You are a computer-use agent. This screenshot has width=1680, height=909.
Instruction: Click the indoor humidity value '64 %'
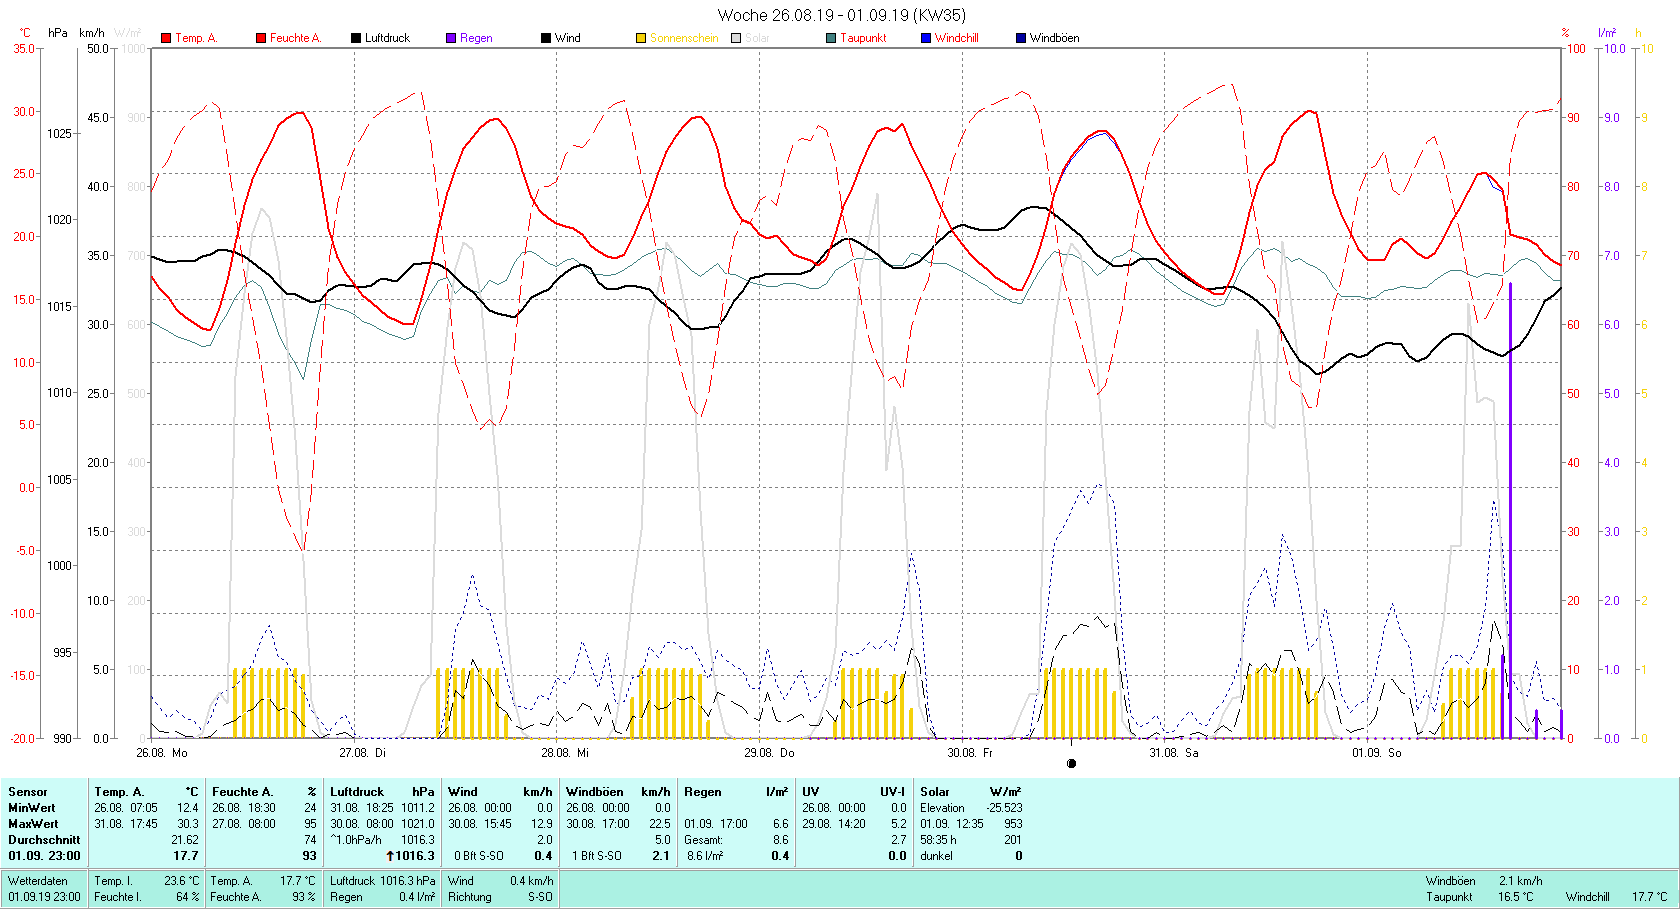[187, 897]
